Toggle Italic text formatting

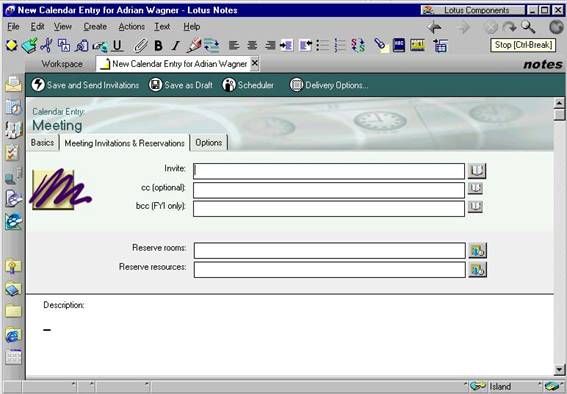click(176, 46)
